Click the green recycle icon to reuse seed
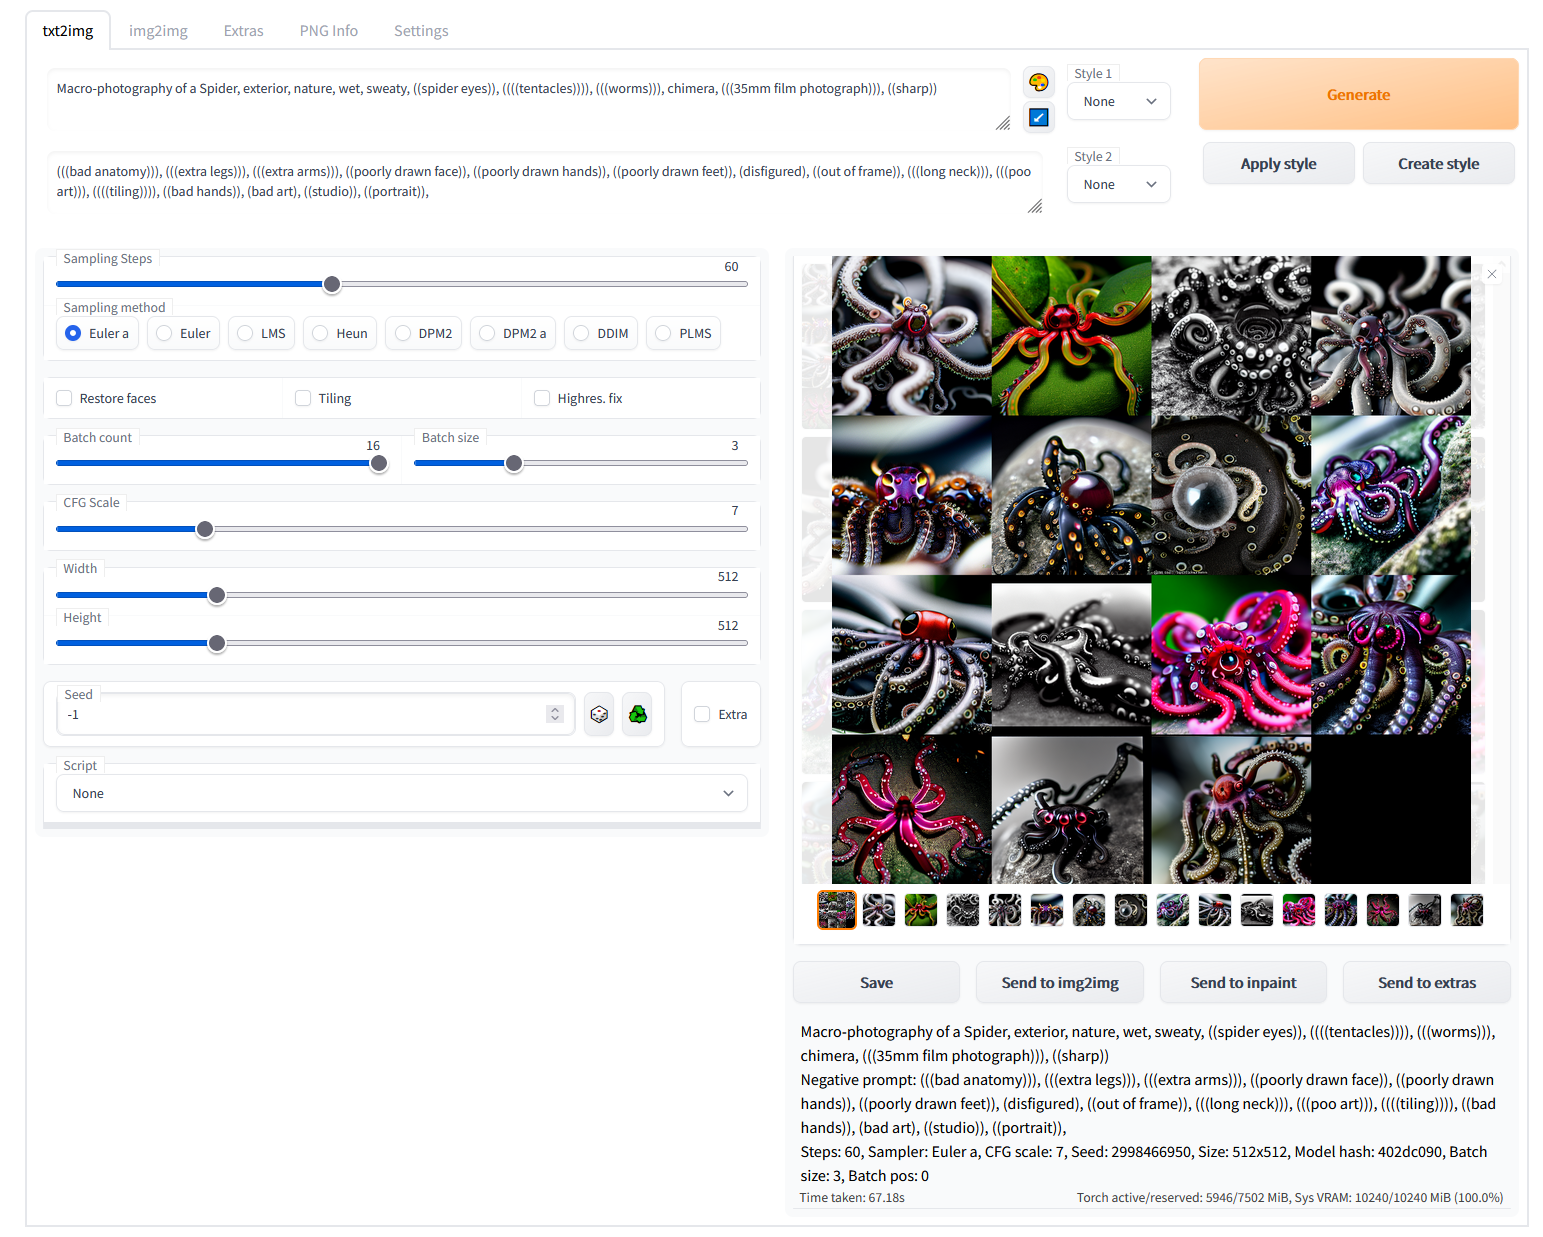Screen dimensions: 1543x1237 [637, 714]
